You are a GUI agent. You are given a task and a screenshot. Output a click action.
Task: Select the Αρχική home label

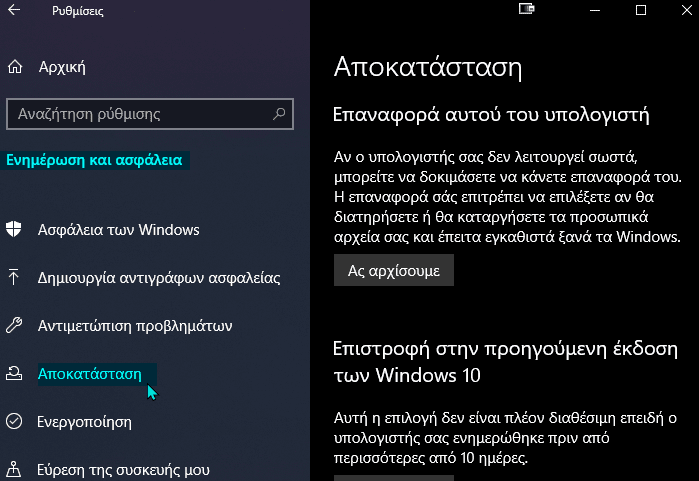coord(62,67)
